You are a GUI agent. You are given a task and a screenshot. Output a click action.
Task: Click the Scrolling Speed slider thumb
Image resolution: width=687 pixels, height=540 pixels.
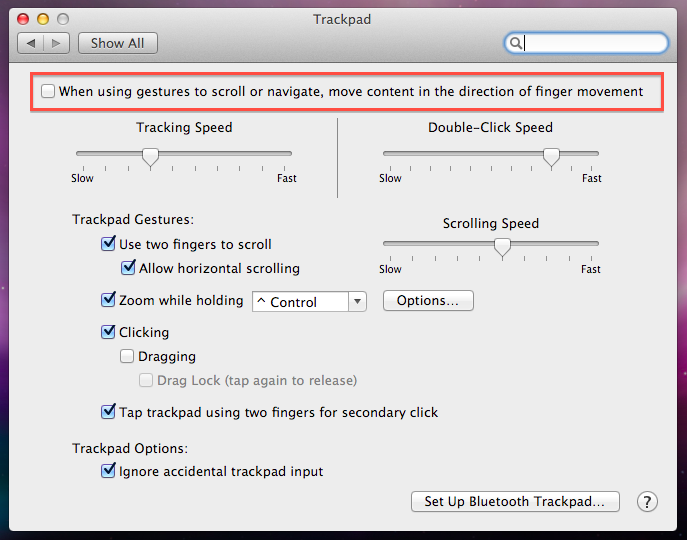tap(503, 246)
